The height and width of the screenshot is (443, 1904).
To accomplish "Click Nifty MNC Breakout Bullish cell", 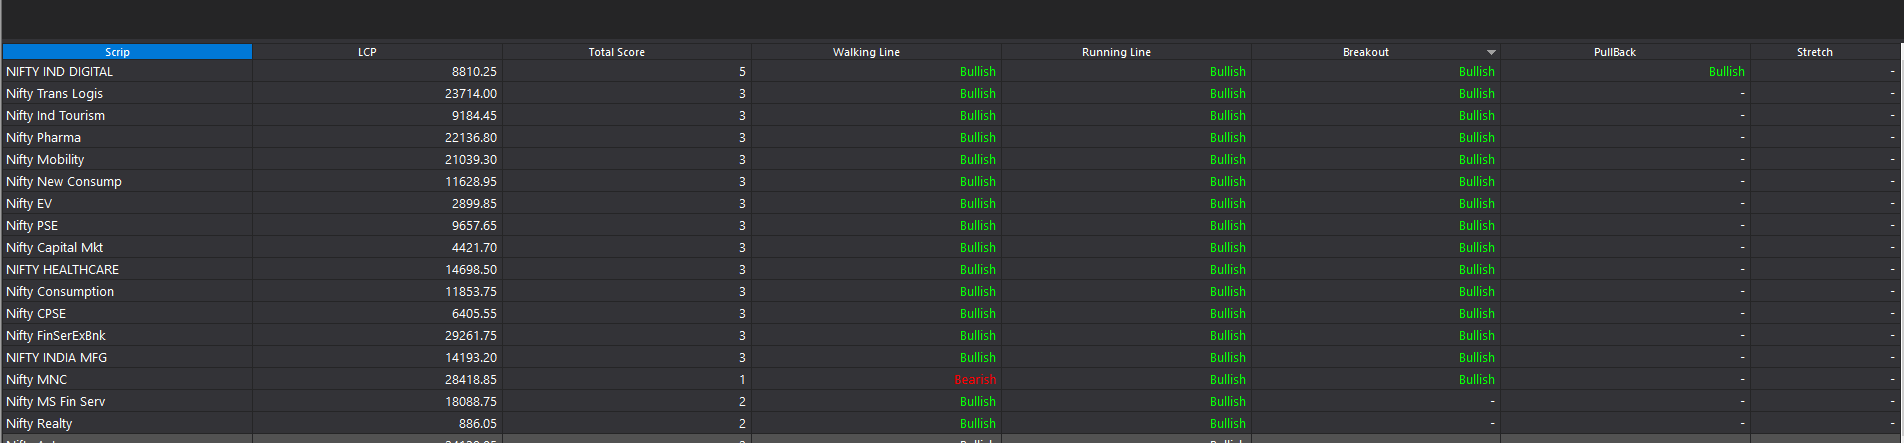I will tap(1476, 379).
